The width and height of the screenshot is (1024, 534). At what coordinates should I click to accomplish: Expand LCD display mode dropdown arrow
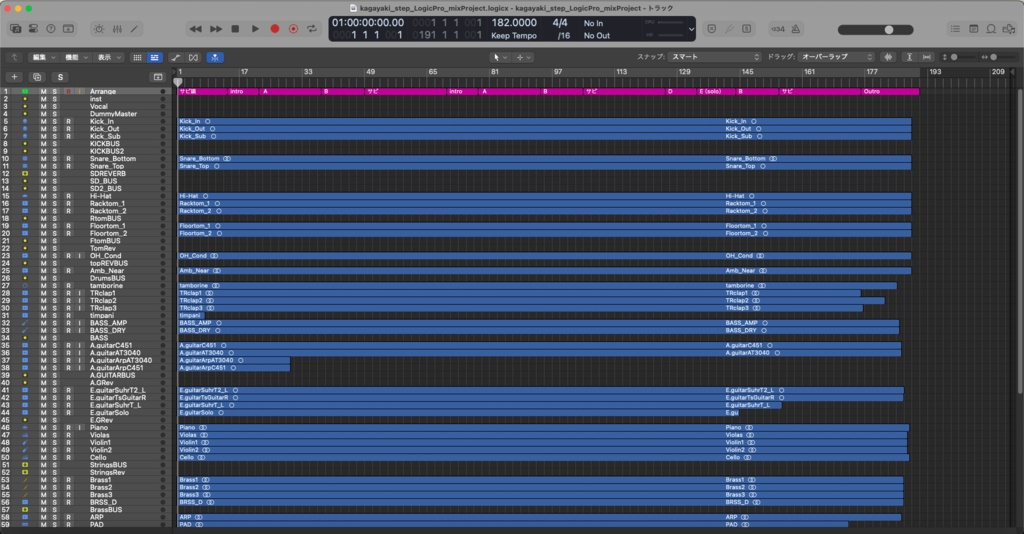click(691, 29)
